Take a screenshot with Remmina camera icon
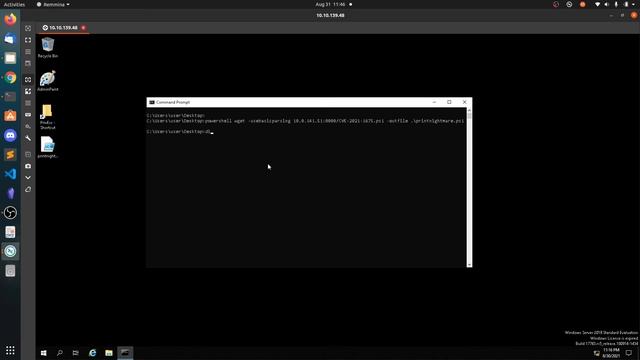The image size is (640, 360). pos(28,166)
